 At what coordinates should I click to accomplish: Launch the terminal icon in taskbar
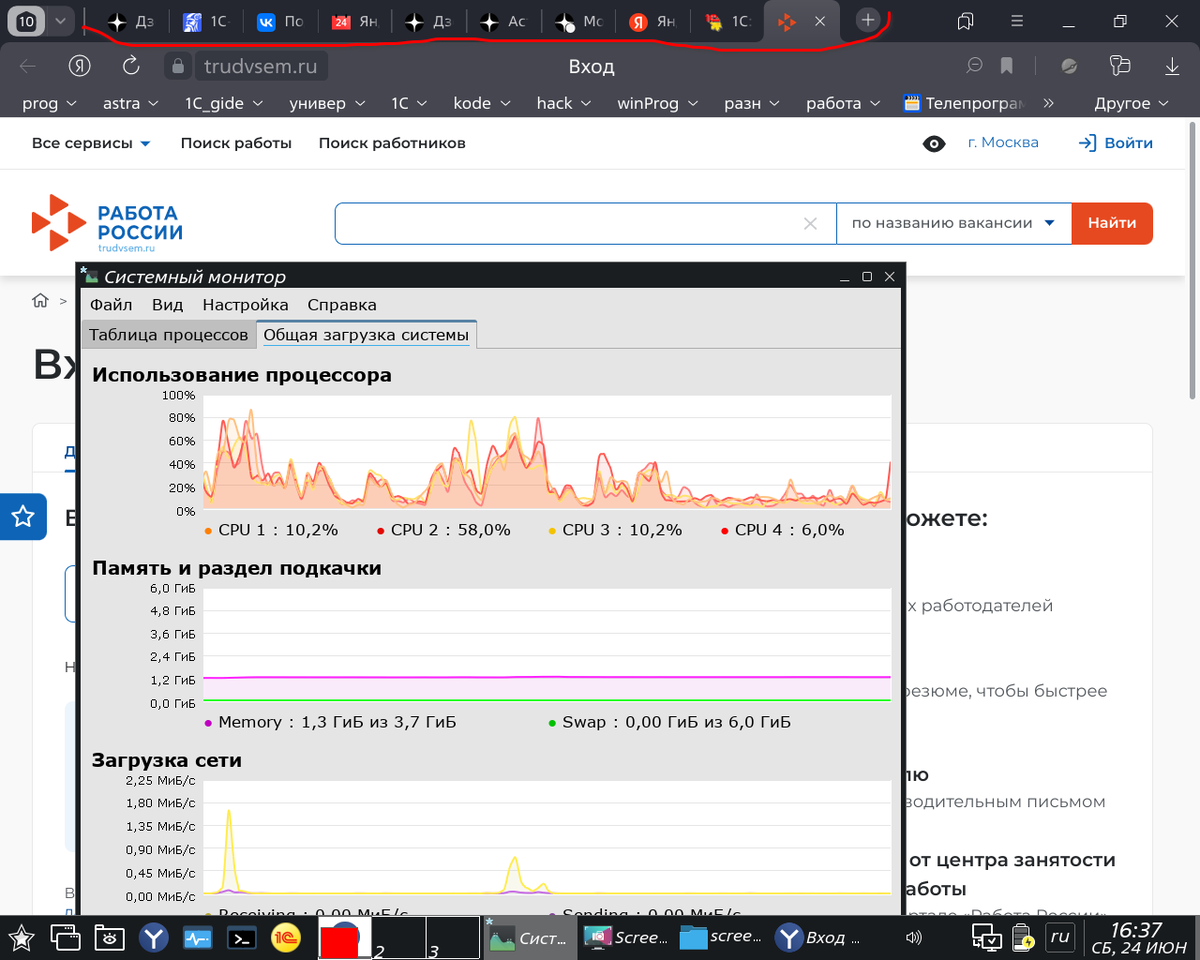point(241,938)
